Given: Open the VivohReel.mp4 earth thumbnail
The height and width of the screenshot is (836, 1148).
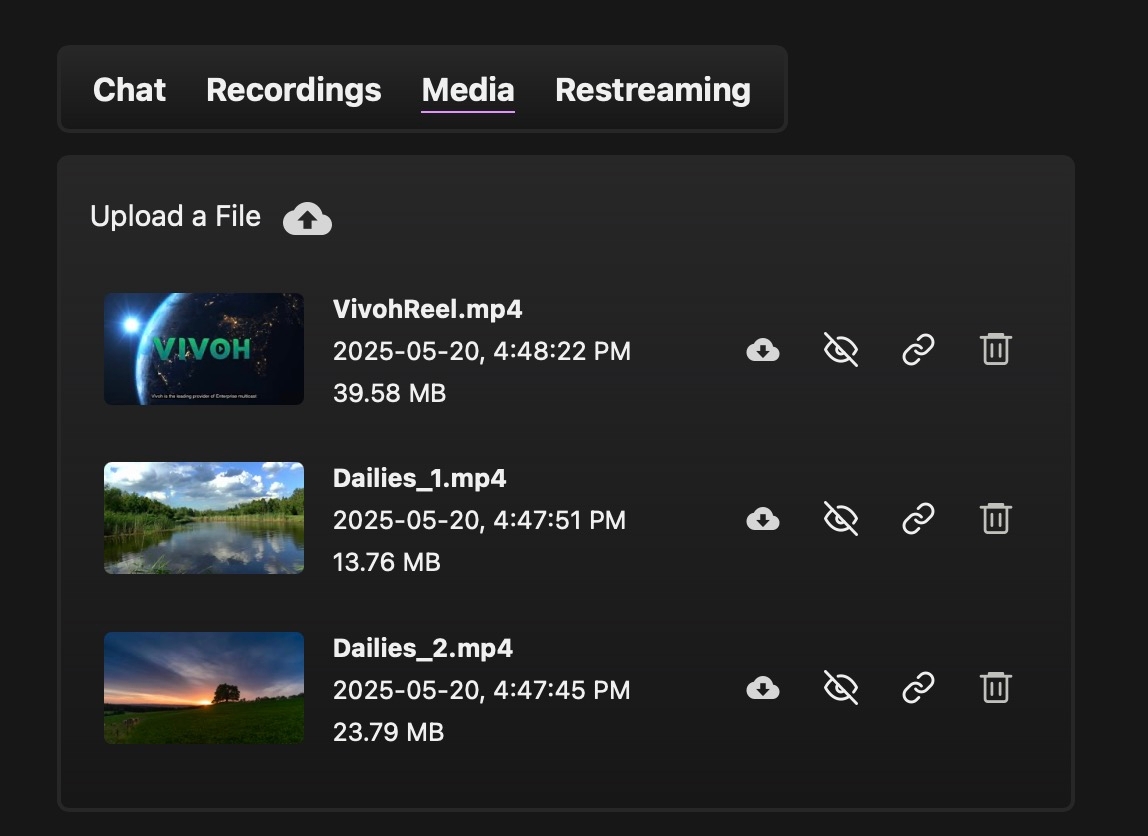Looking at the screenshot, I should [x=204, y=349].
